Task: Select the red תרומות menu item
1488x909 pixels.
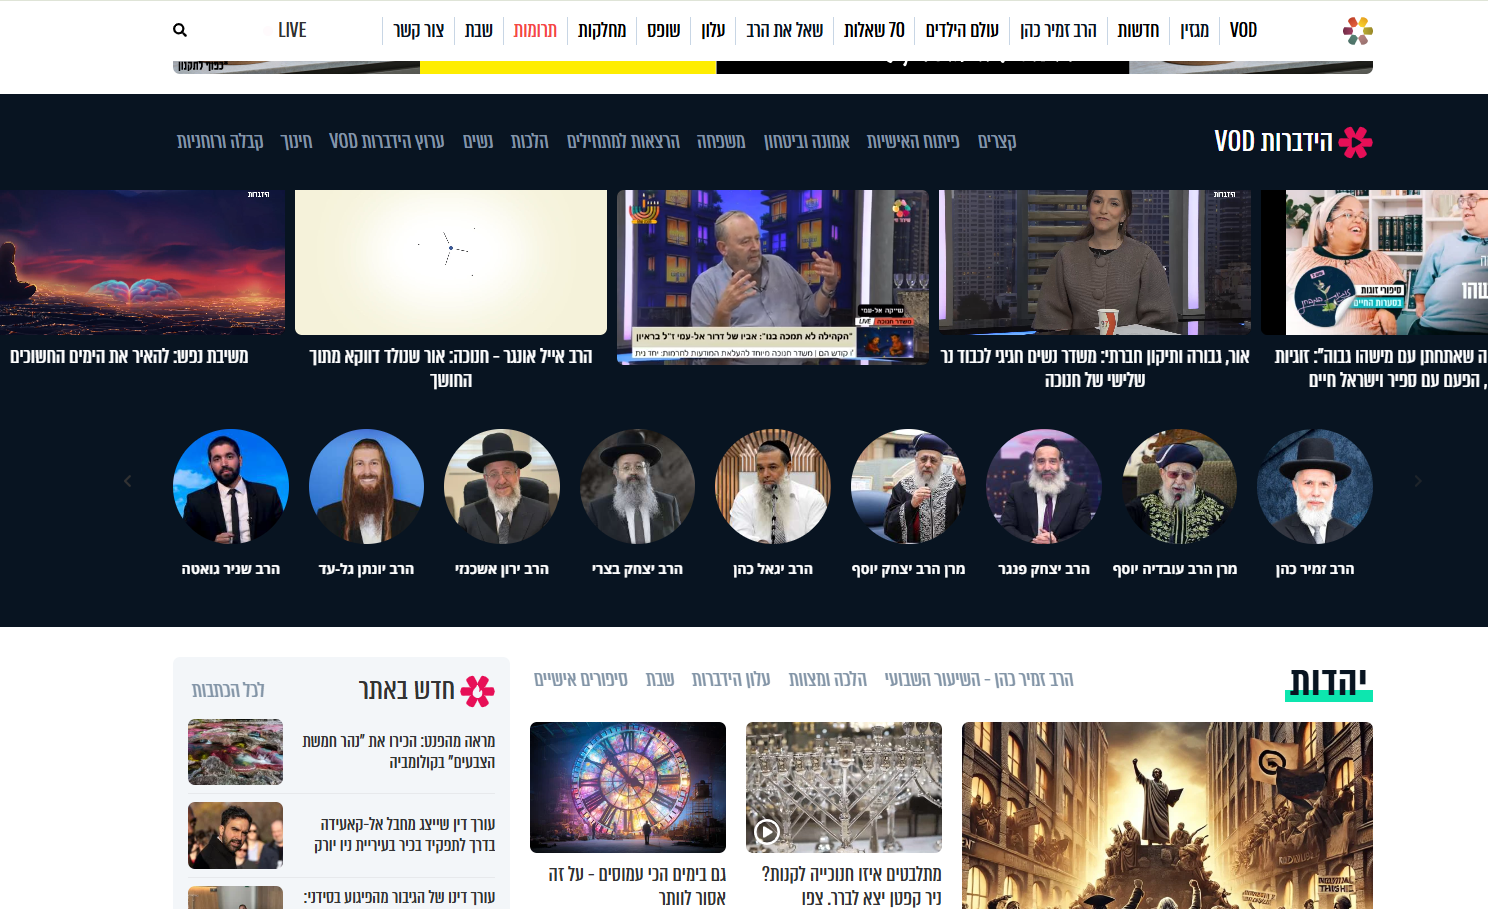Action: (x=535, y=30)
